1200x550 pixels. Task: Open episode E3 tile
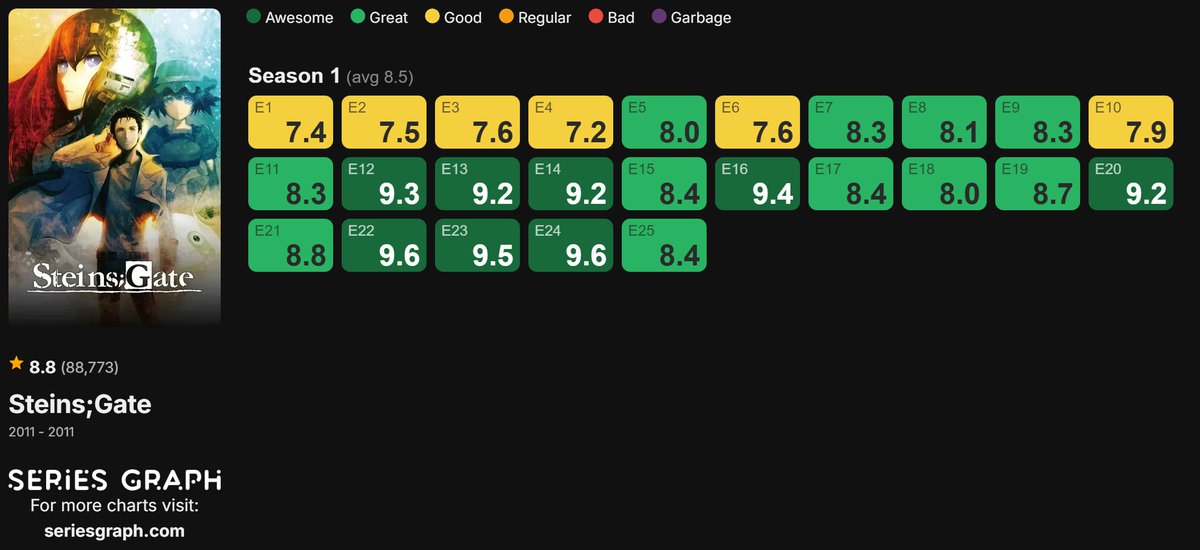click(477, 122)
